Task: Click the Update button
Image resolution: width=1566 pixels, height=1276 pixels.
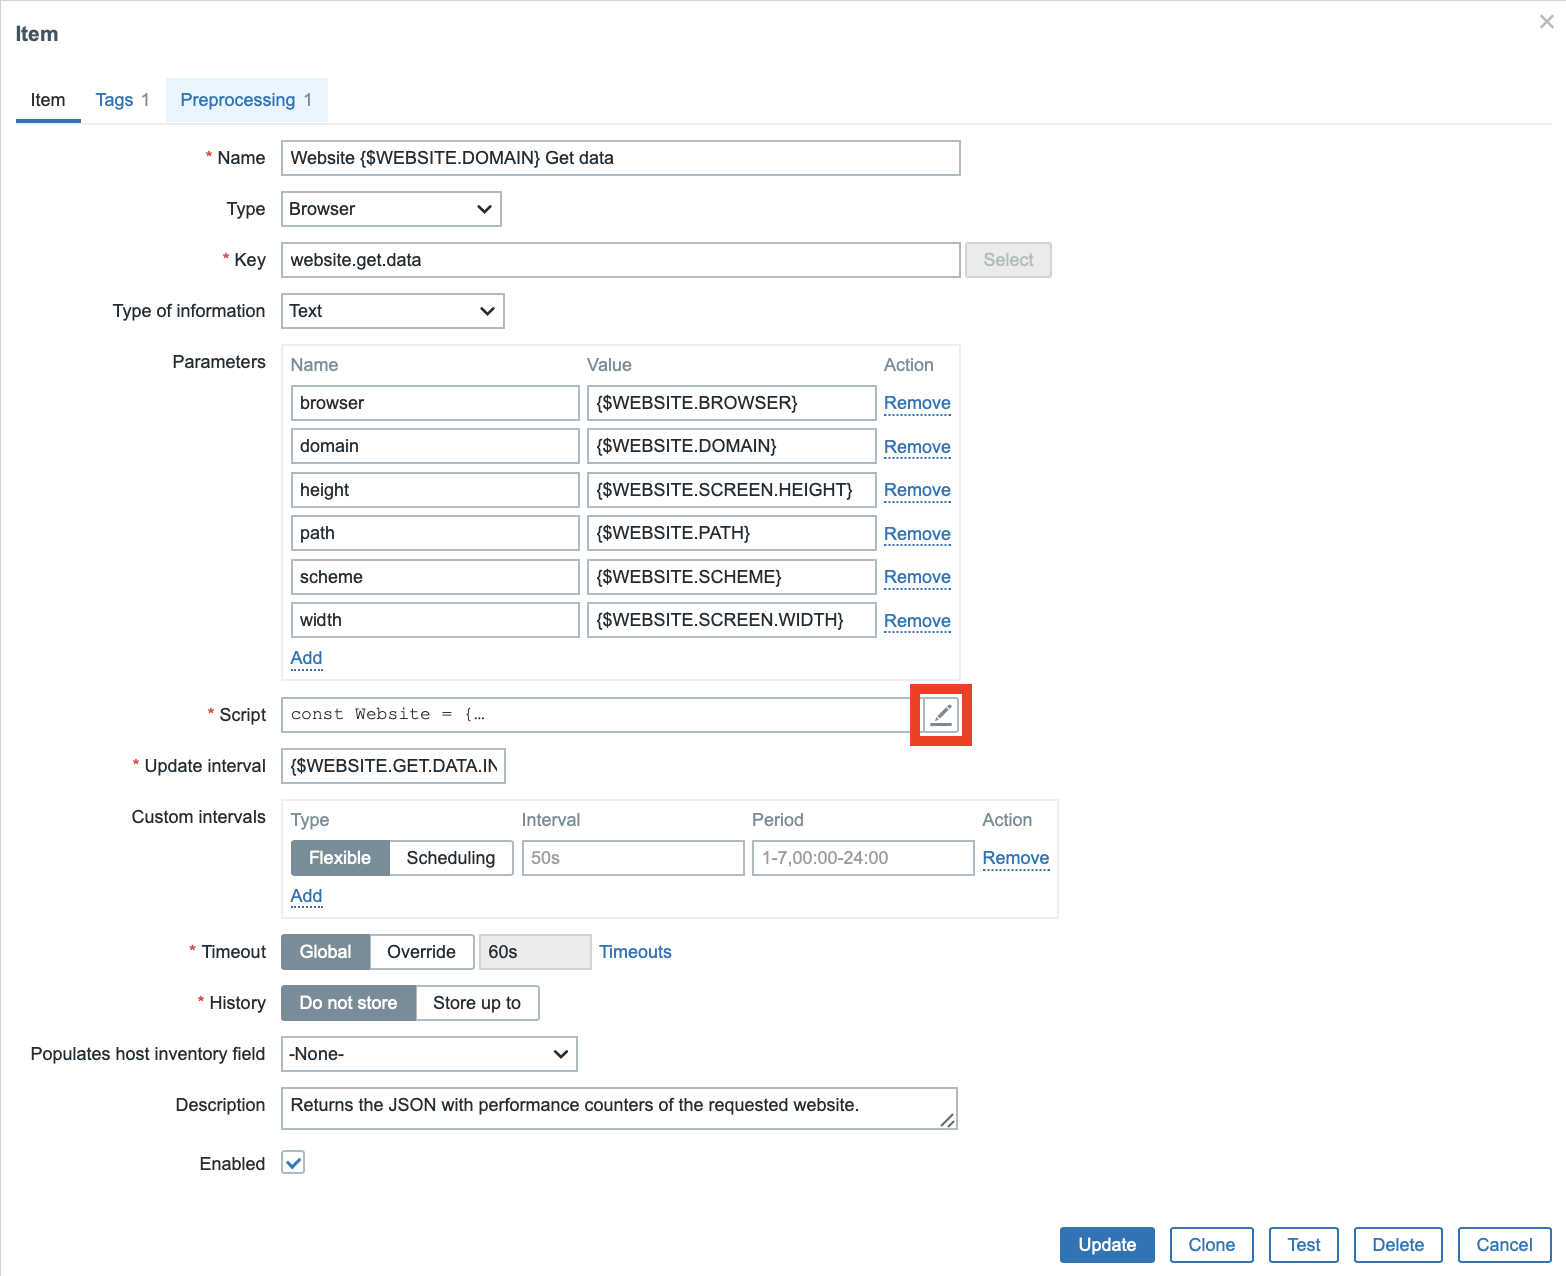Action: tap(1106, 1245)
